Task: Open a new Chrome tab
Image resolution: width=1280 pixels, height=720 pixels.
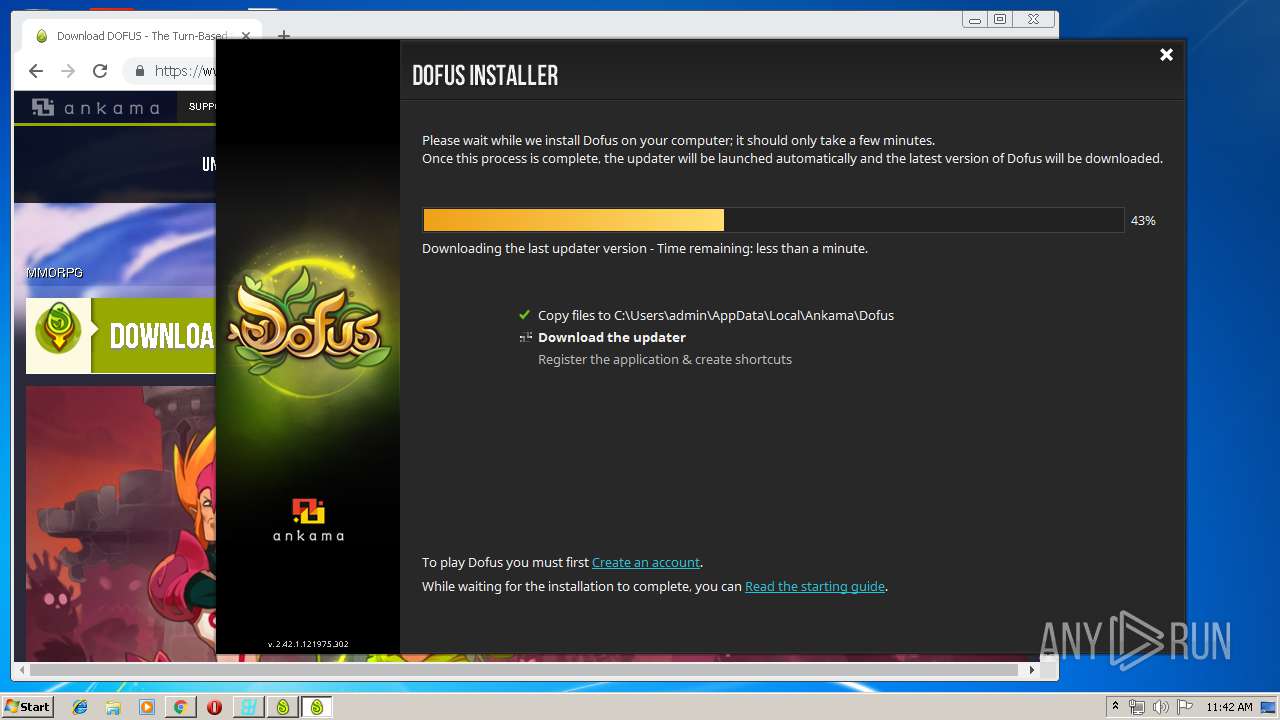Action: click(283, 36)
